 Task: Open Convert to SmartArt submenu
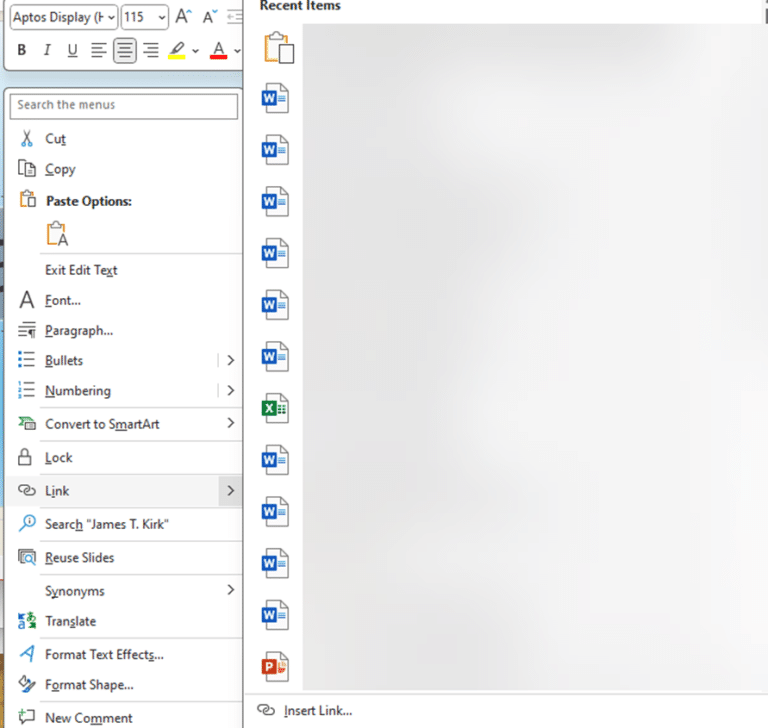click(x=124, y=424)
